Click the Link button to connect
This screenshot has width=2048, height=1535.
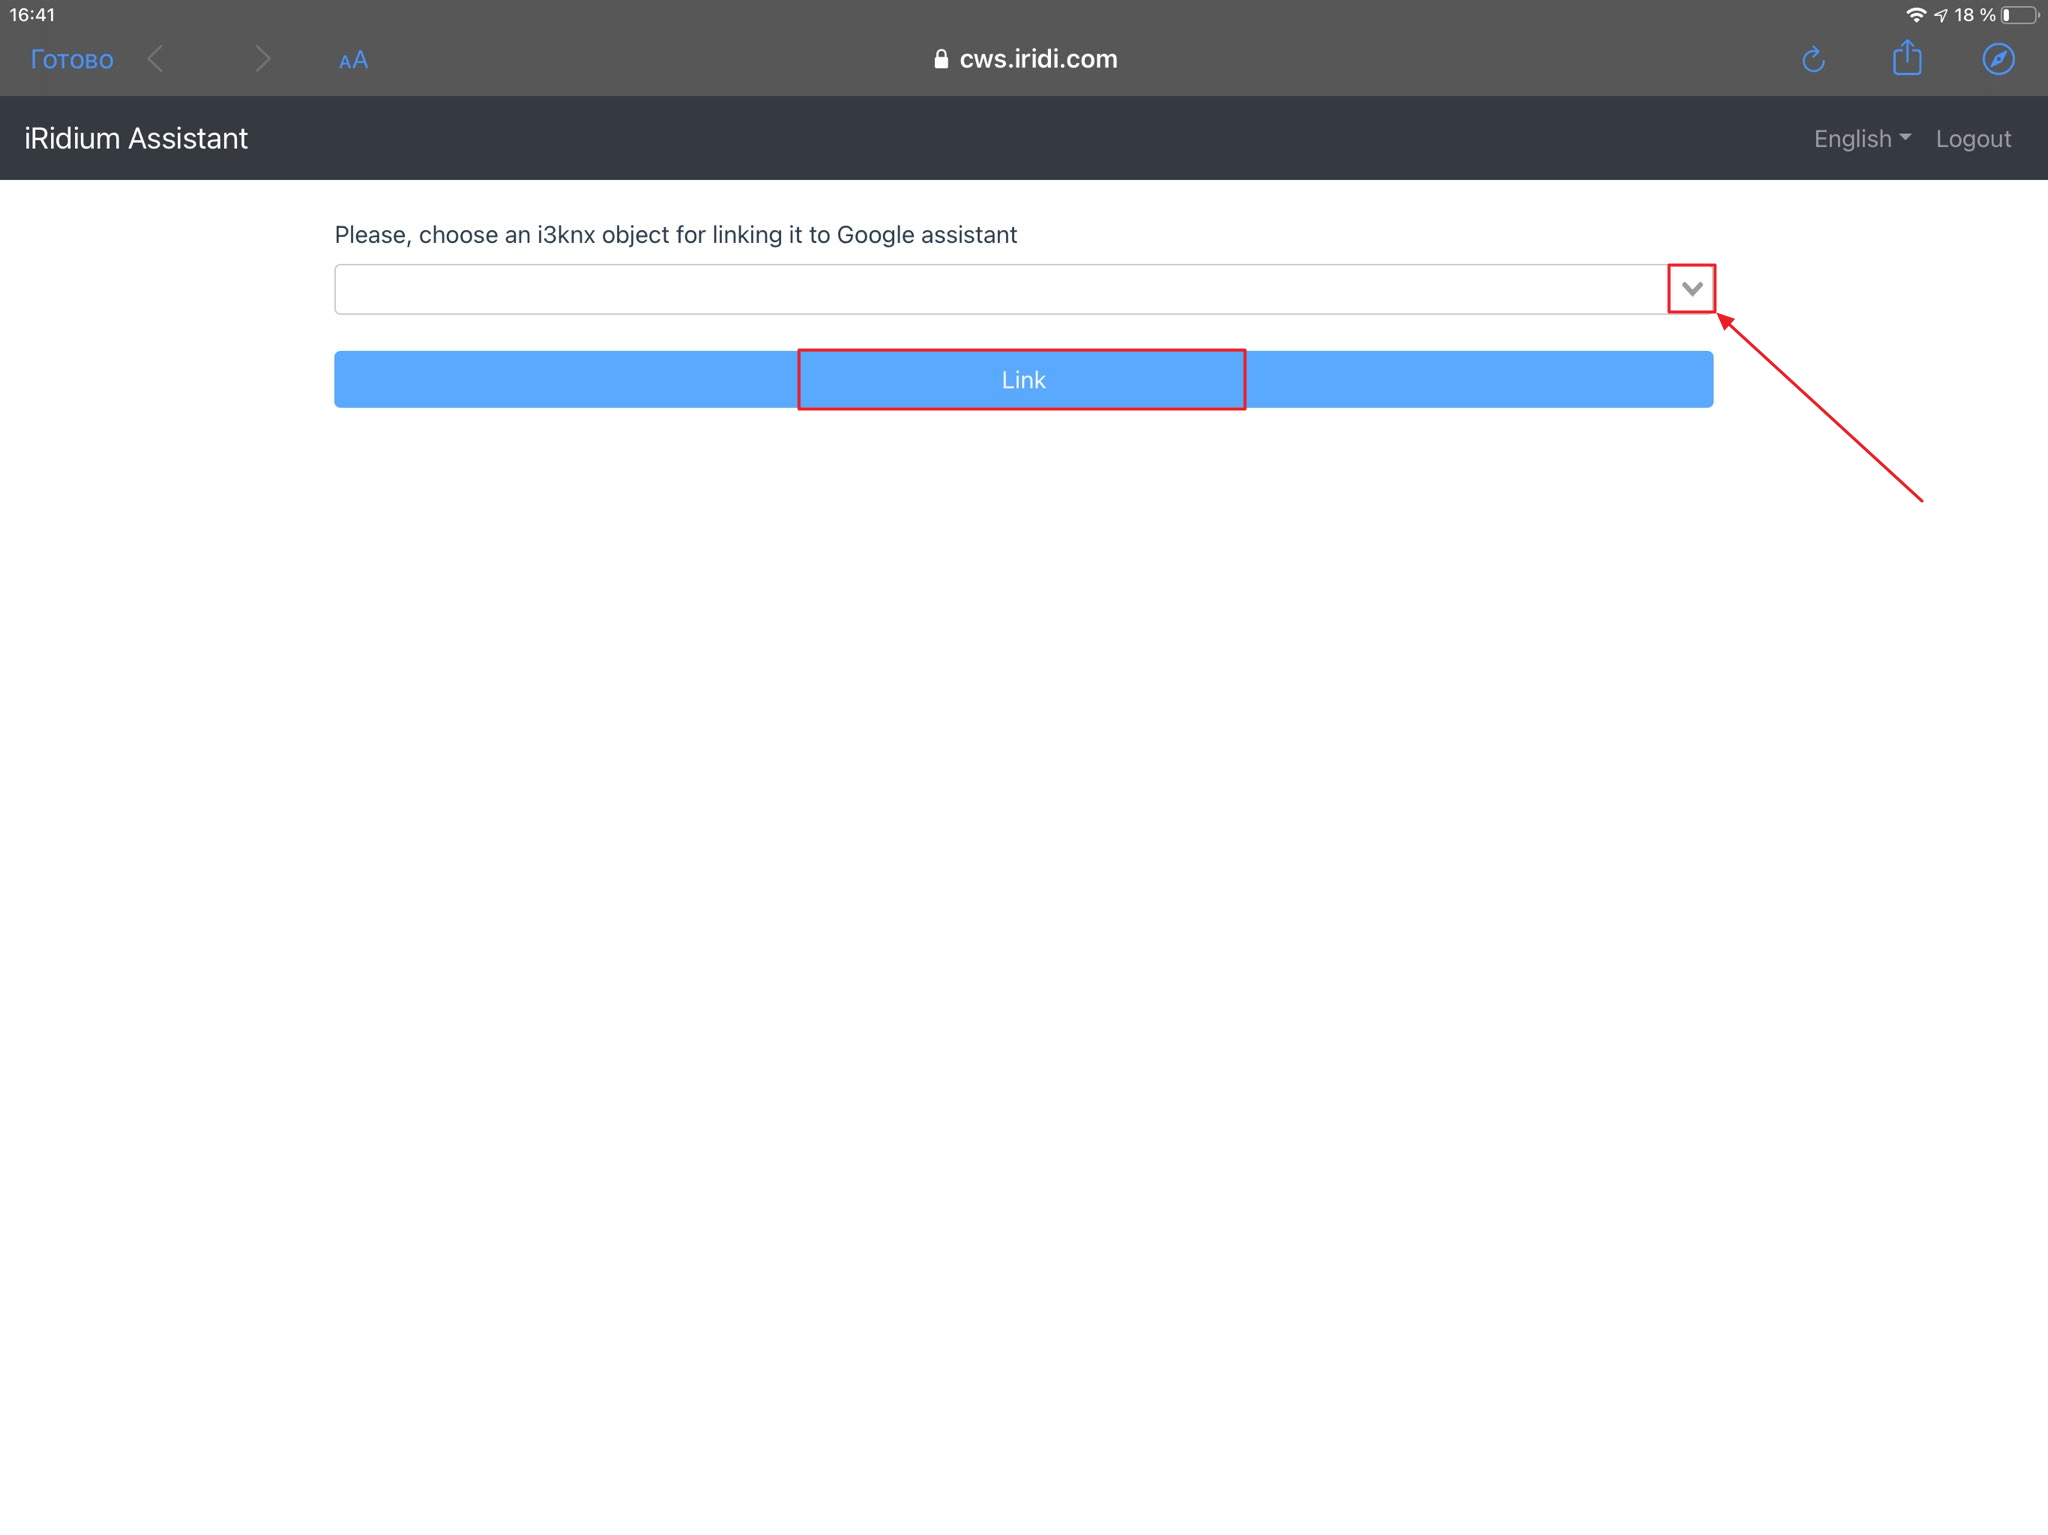(1022, 377)
